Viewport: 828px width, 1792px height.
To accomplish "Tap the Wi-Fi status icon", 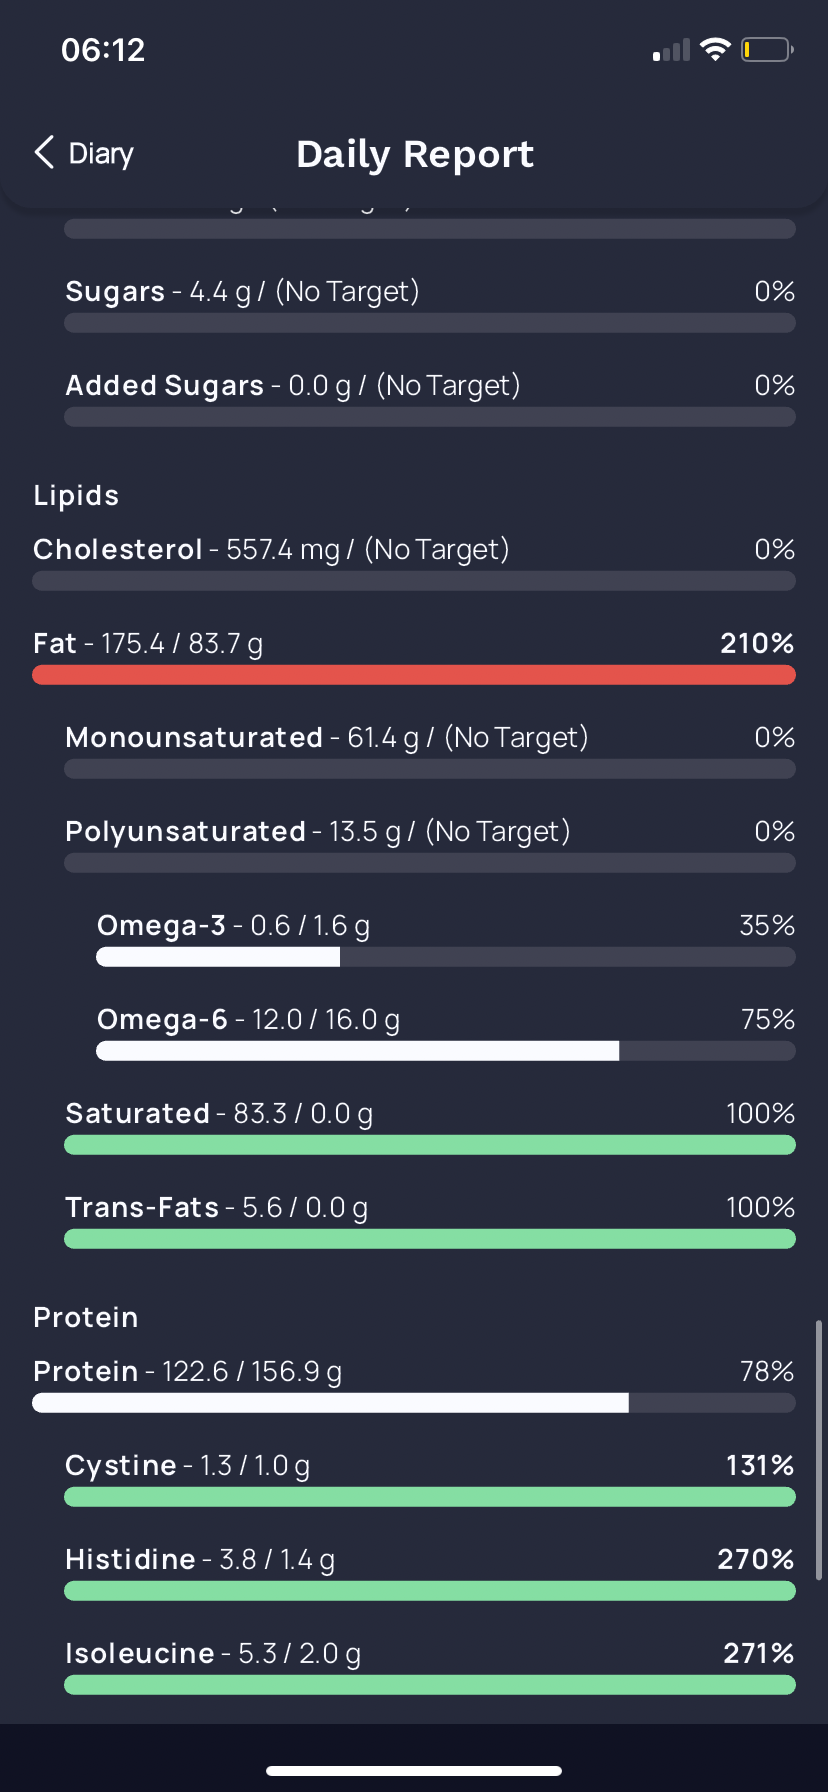I will tap(715, 49).
